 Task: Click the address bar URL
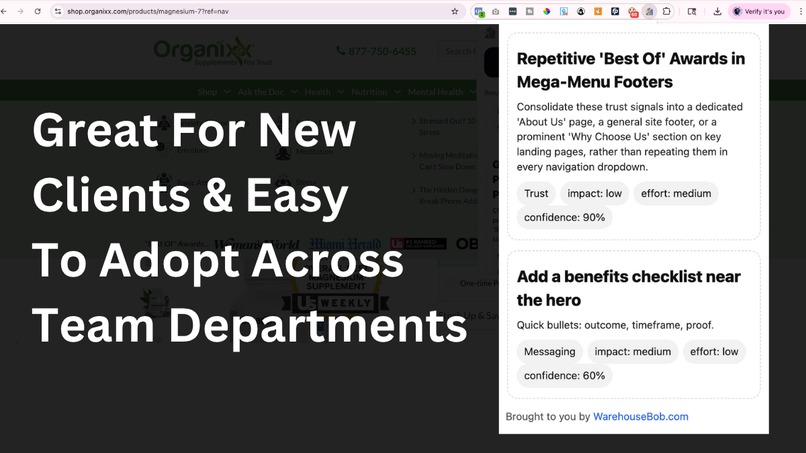148,11
